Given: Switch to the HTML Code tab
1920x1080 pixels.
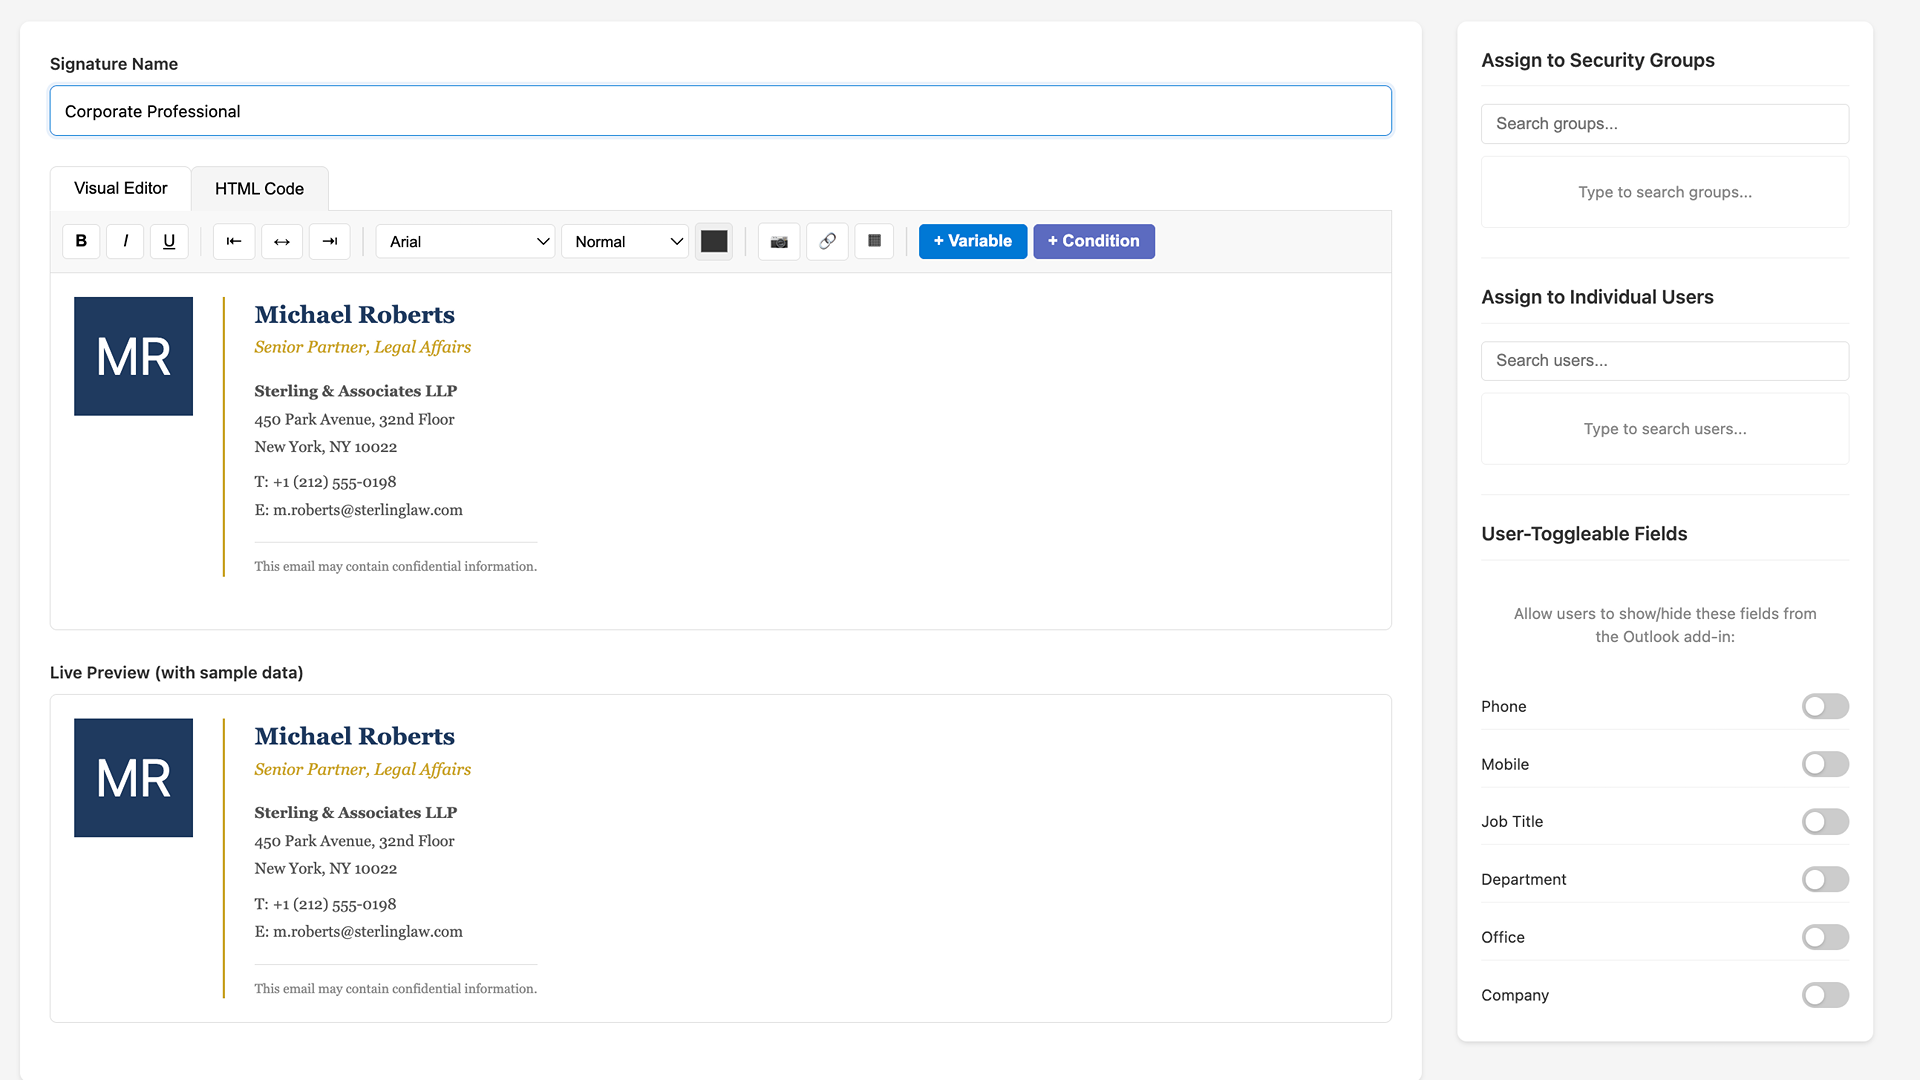Looking at the screenshot, I should pyautogui.click(x=259, y=189).
